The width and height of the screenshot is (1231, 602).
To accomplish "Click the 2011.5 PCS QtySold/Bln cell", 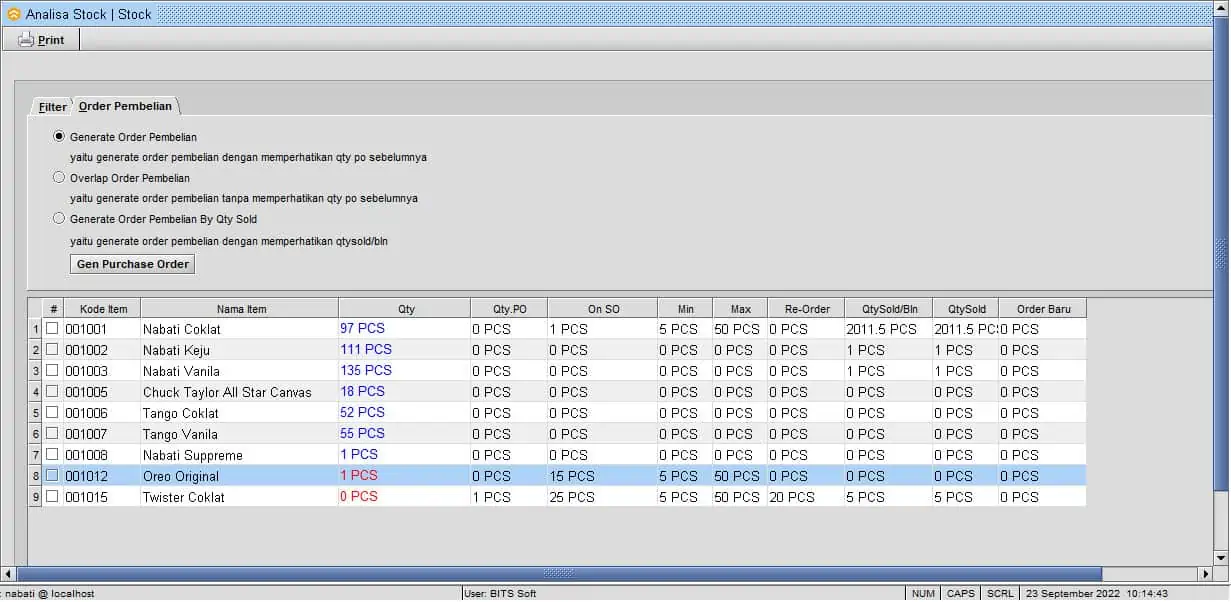I will (889, 329).
